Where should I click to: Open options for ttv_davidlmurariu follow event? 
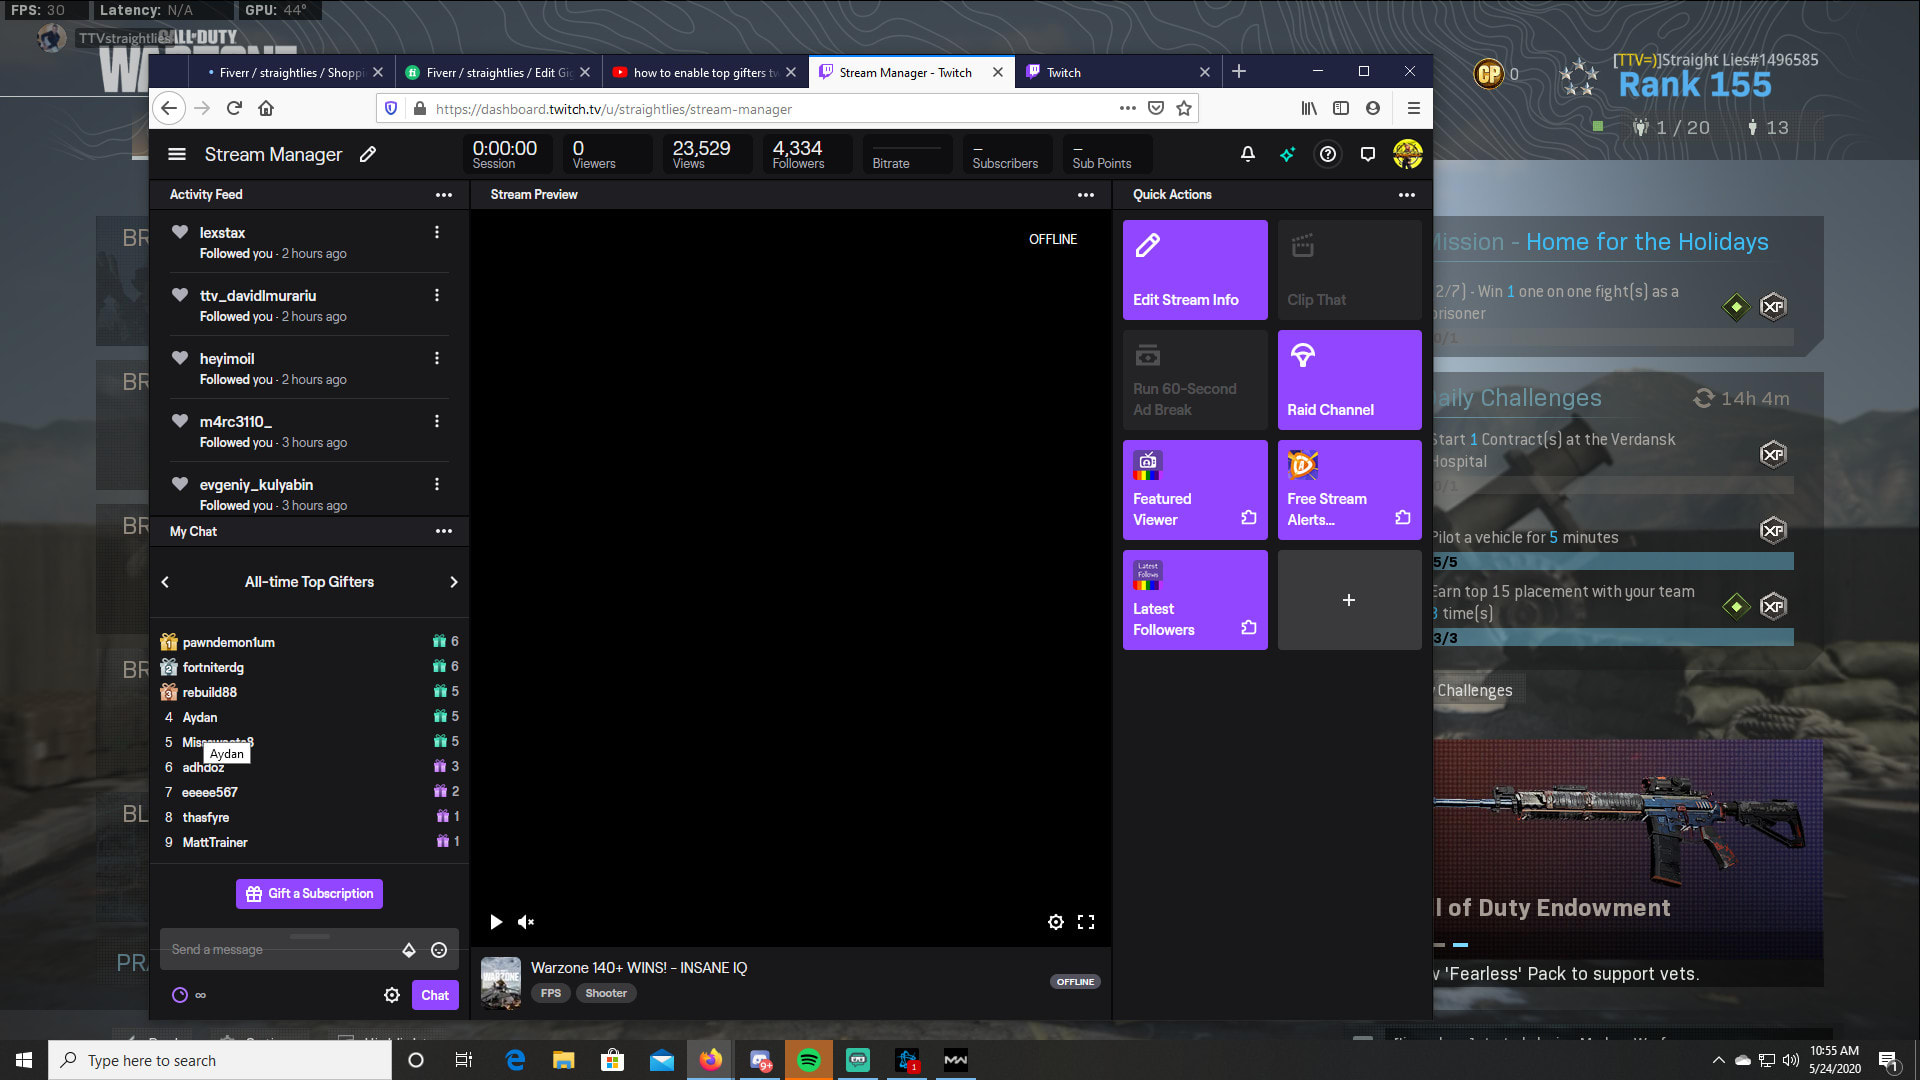point(437,295)
